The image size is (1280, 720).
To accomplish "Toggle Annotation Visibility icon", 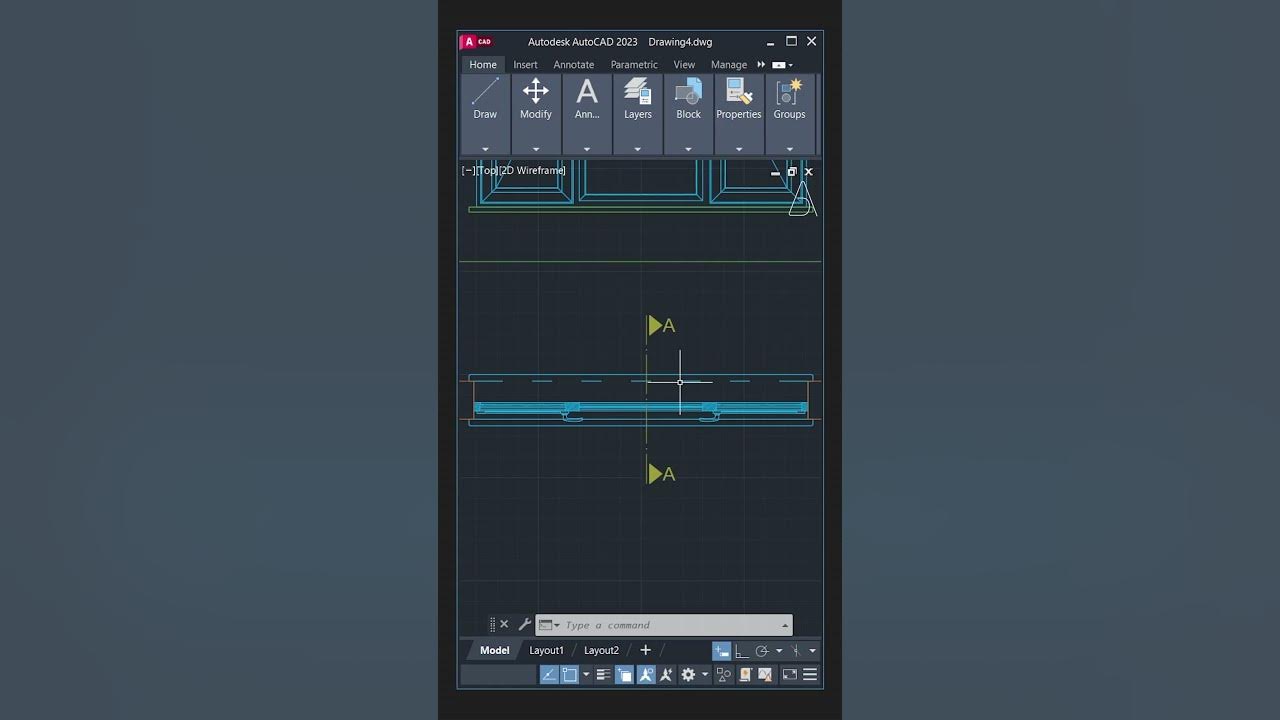I will pyautogui.click(x=646, y=675).
